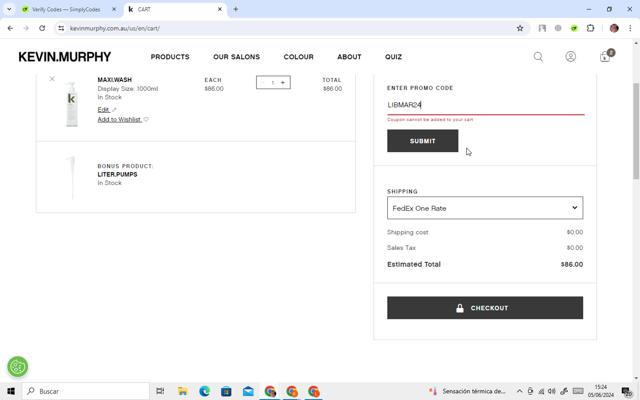Image resolution: width=640 pixels, height=400 pixels.
Task: Open the FedEx One Rate shipping dropdown
Action: click(x=485, y=208)
